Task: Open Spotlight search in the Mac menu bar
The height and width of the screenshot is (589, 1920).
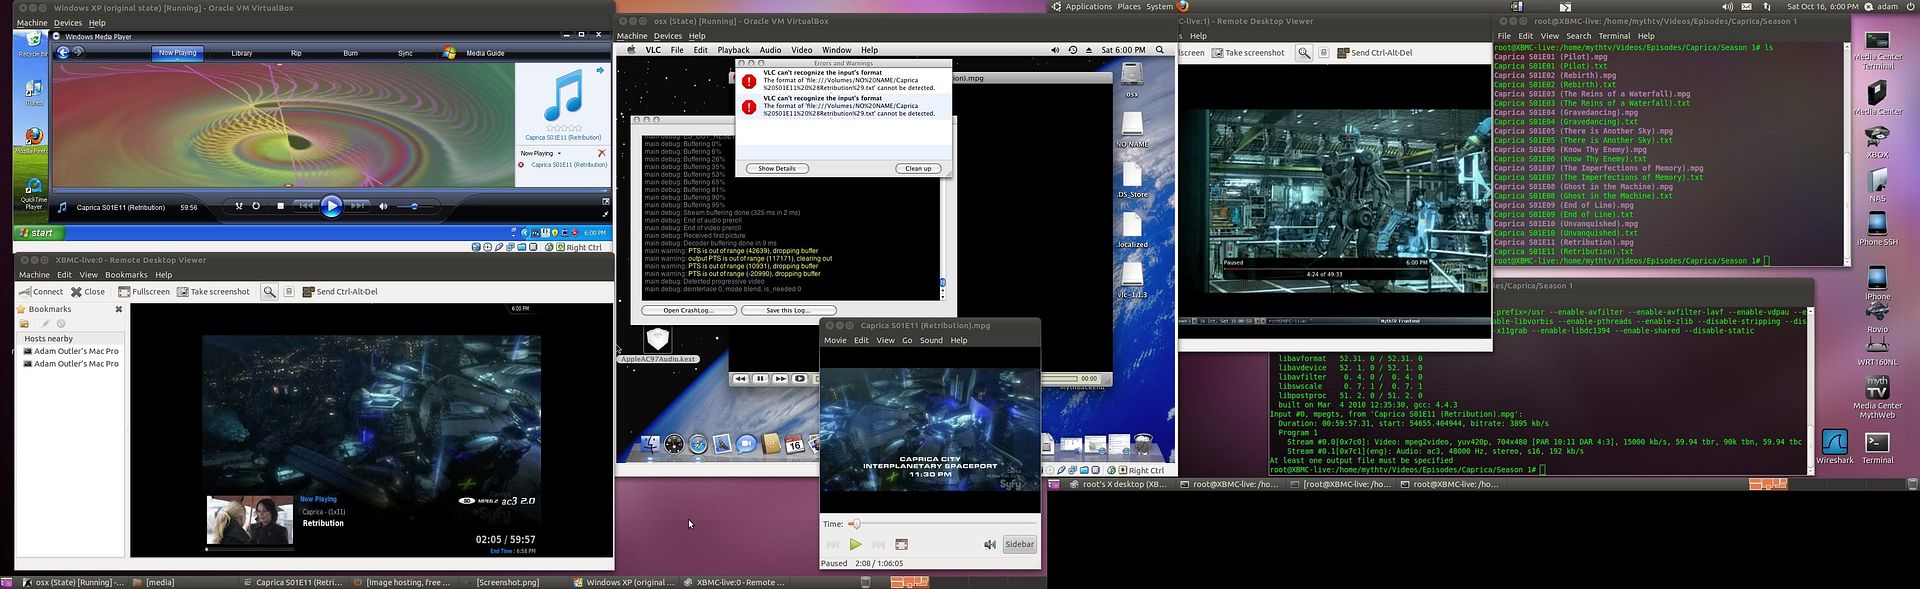Action: click(x=1160, y=50)
